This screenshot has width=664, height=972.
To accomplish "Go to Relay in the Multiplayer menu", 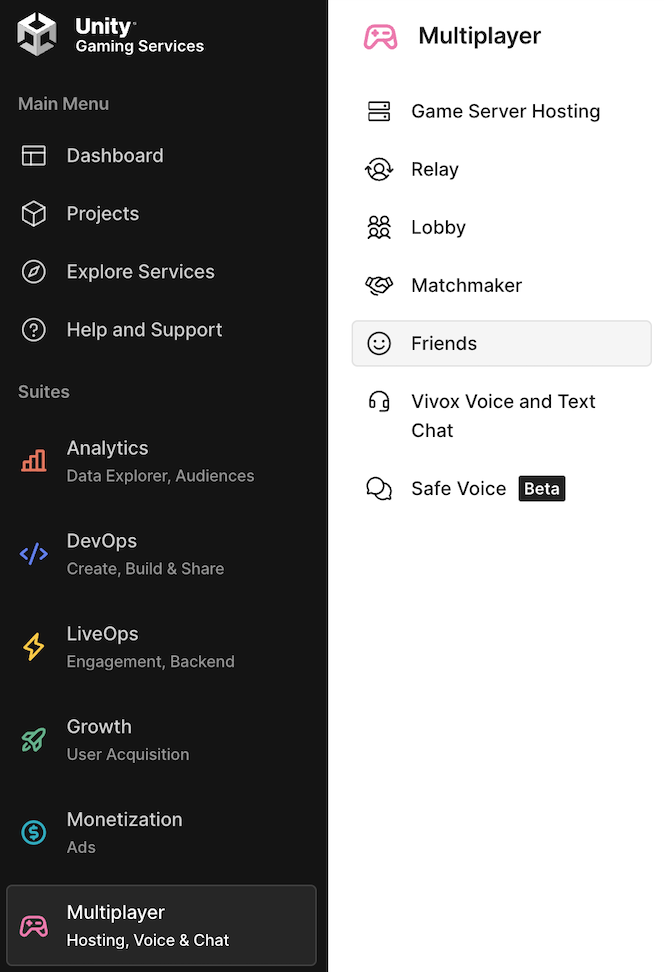I will click(x=435, y=170).
